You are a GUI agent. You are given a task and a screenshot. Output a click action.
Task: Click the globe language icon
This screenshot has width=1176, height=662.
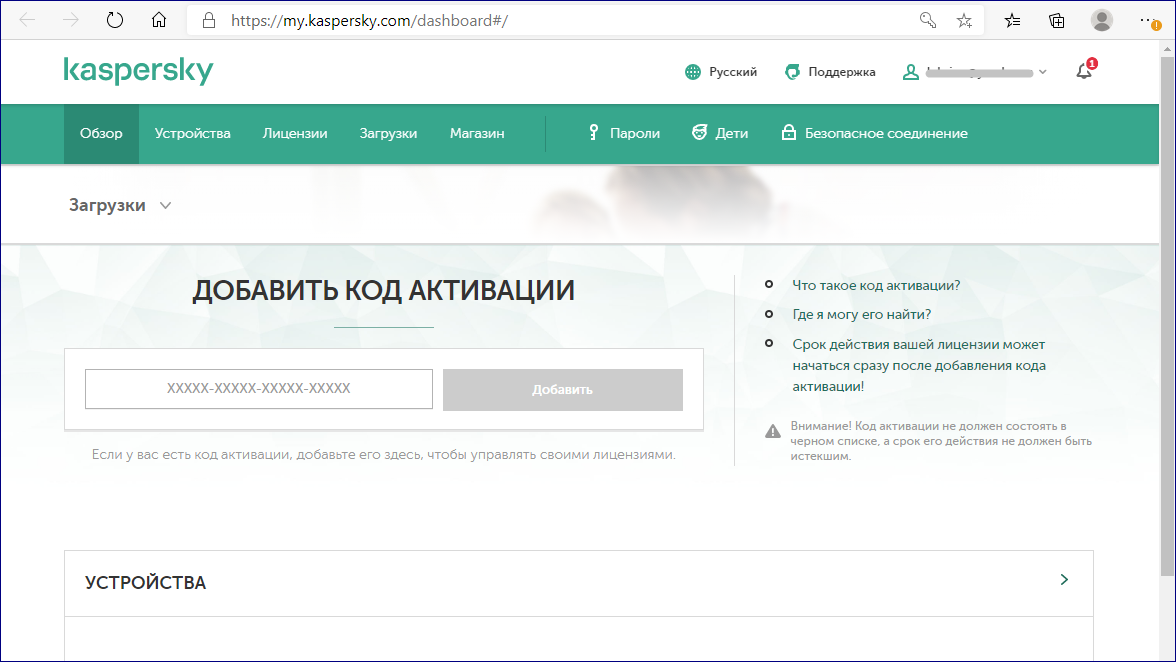pos(693,72)
